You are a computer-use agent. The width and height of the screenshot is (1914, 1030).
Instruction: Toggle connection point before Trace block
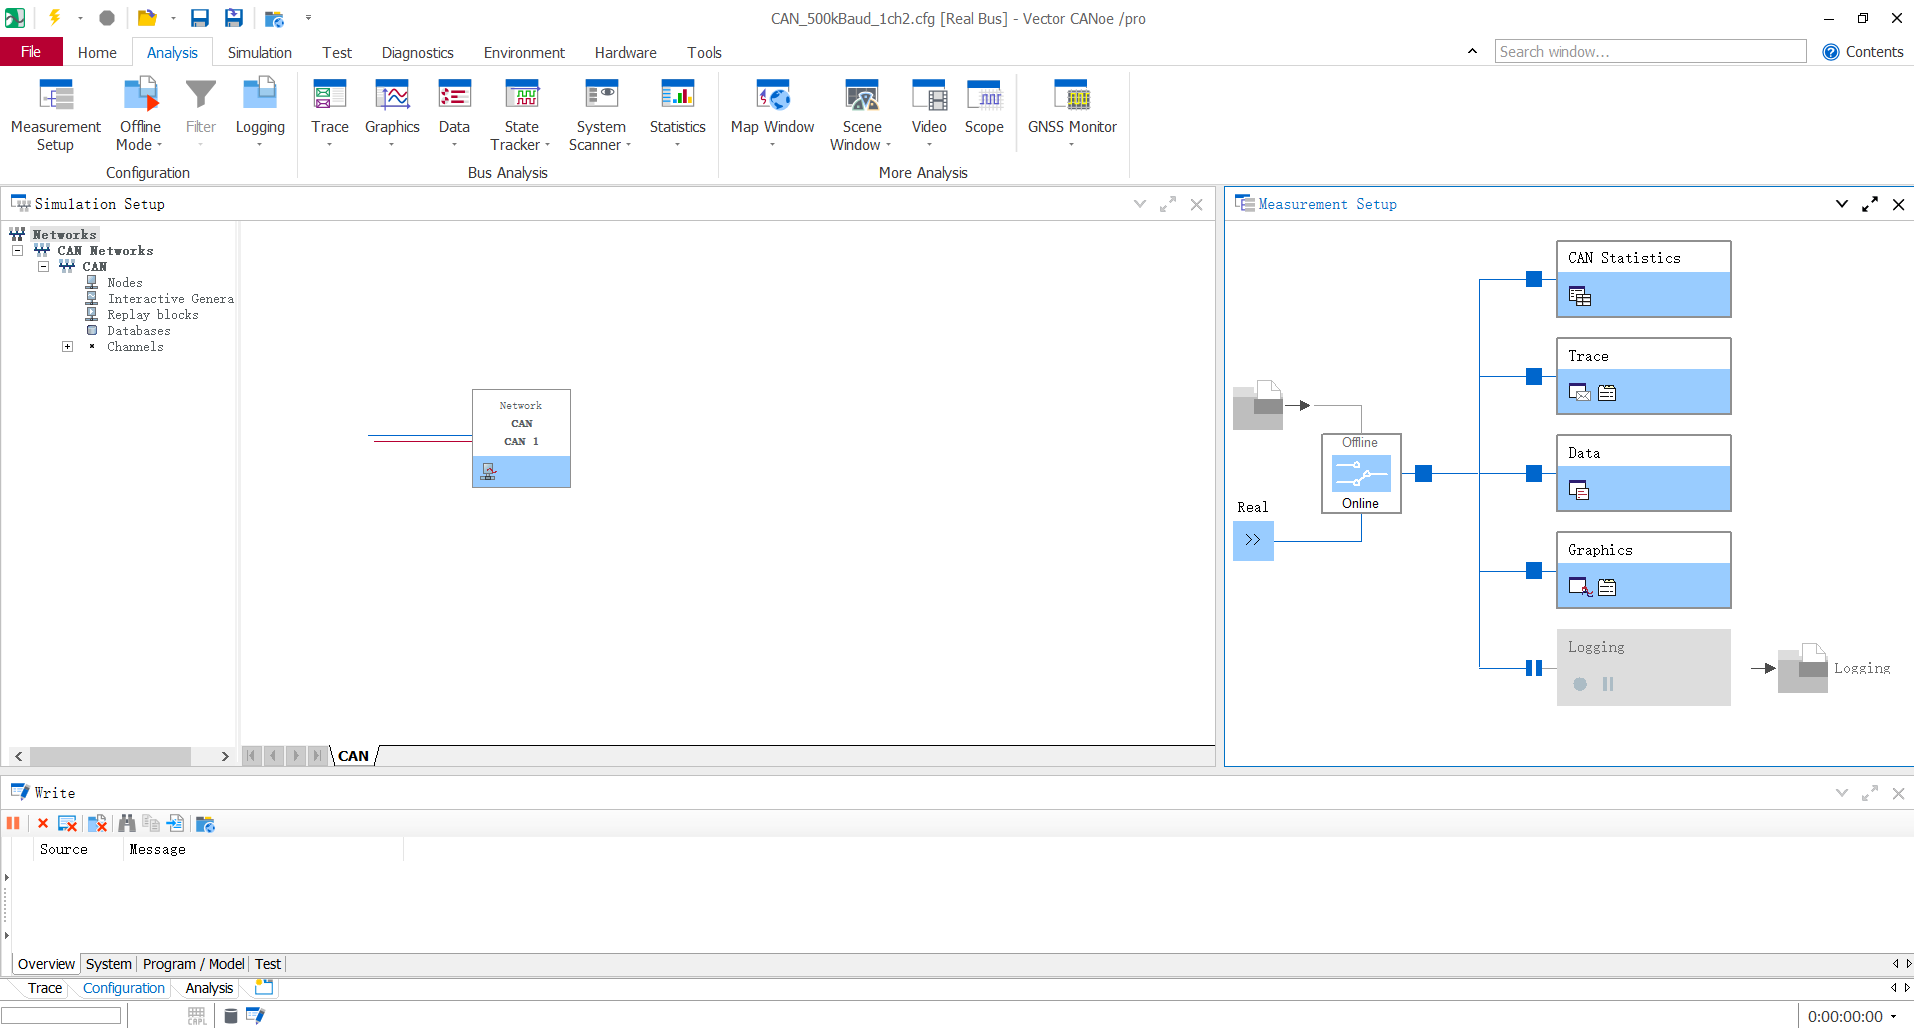coord(1534,376)
